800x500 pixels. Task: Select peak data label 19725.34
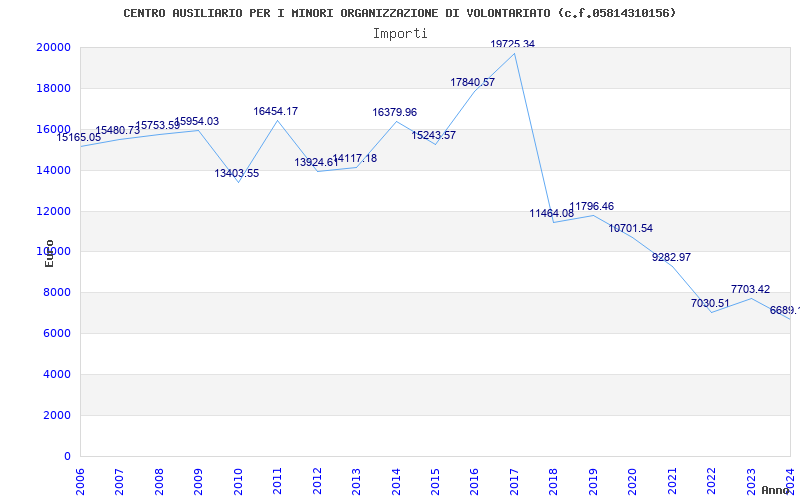(x=513, y=44)
